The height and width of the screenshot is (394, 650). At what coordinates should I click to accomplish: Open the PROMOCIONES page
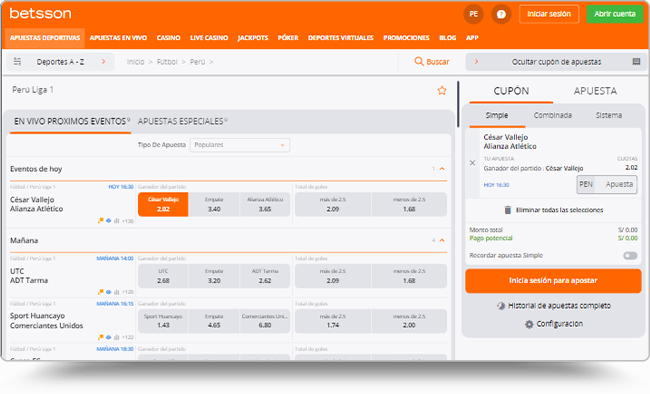coord(406,38)
